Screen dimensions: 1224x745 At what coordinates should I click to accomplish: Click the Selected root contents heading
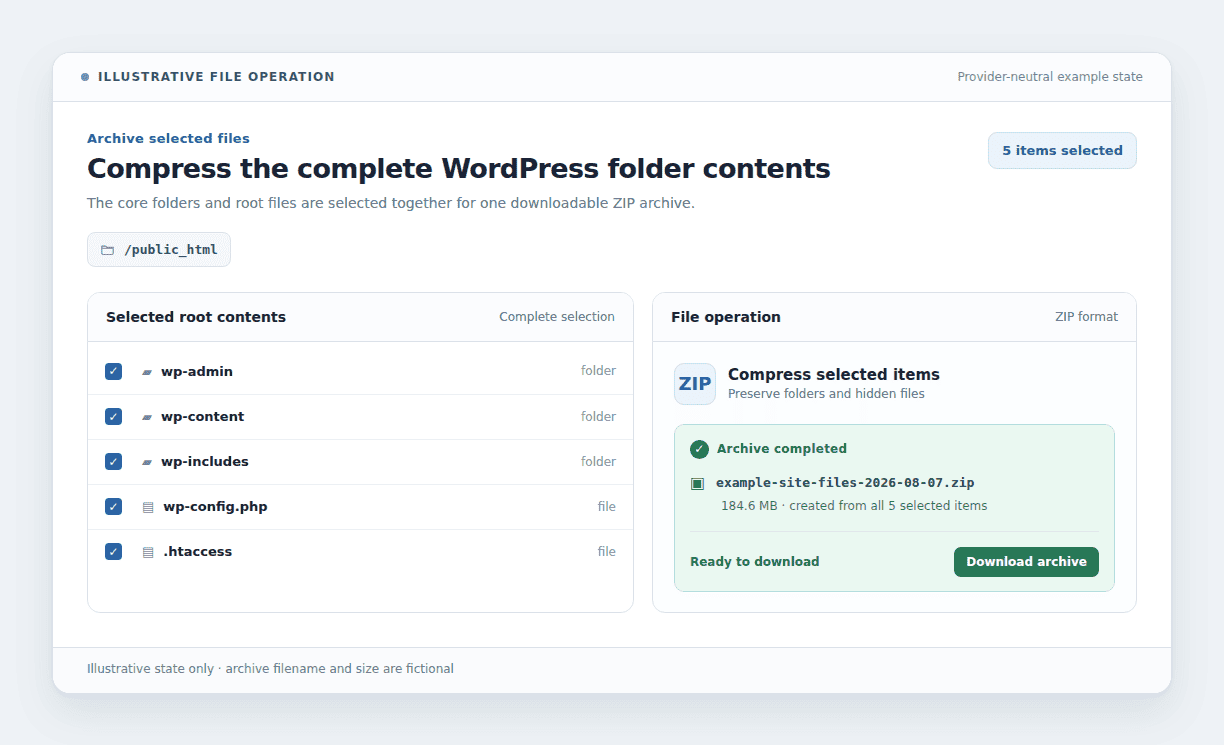(196, 317)
